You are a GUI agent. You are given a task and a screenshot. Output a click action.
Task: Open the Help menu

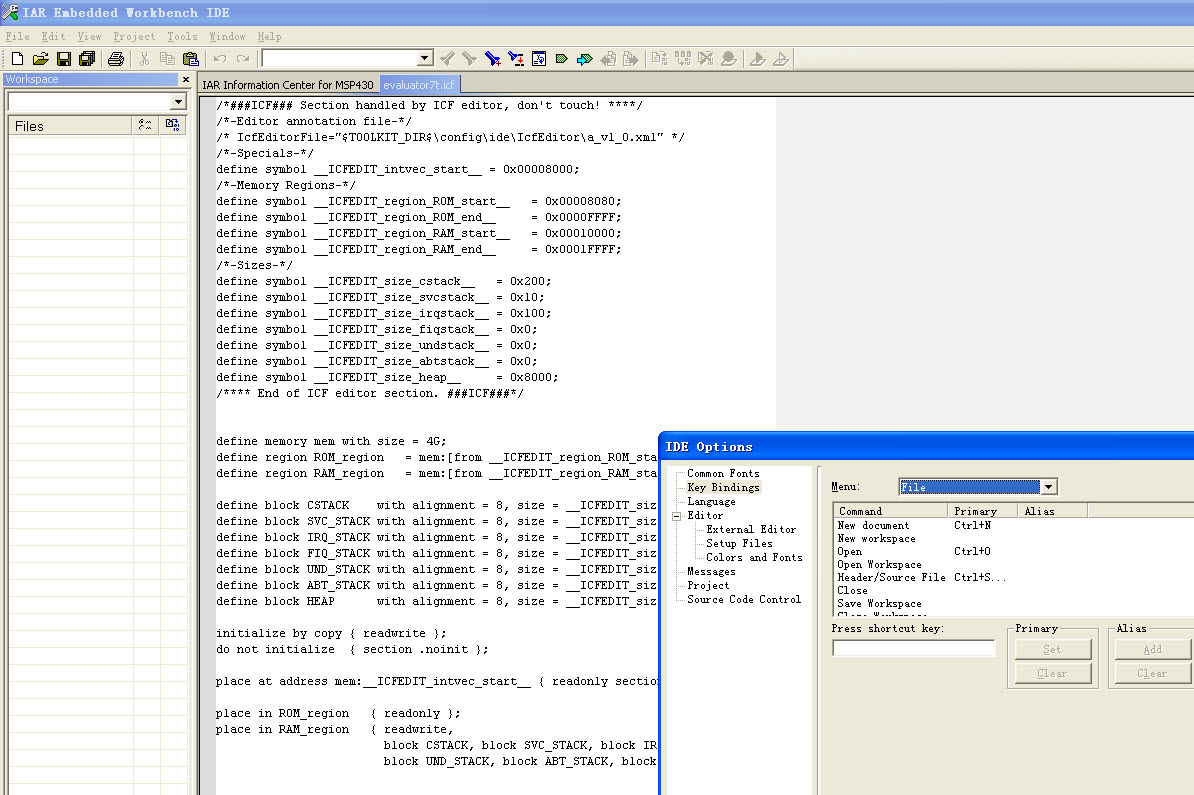point(269,37)
